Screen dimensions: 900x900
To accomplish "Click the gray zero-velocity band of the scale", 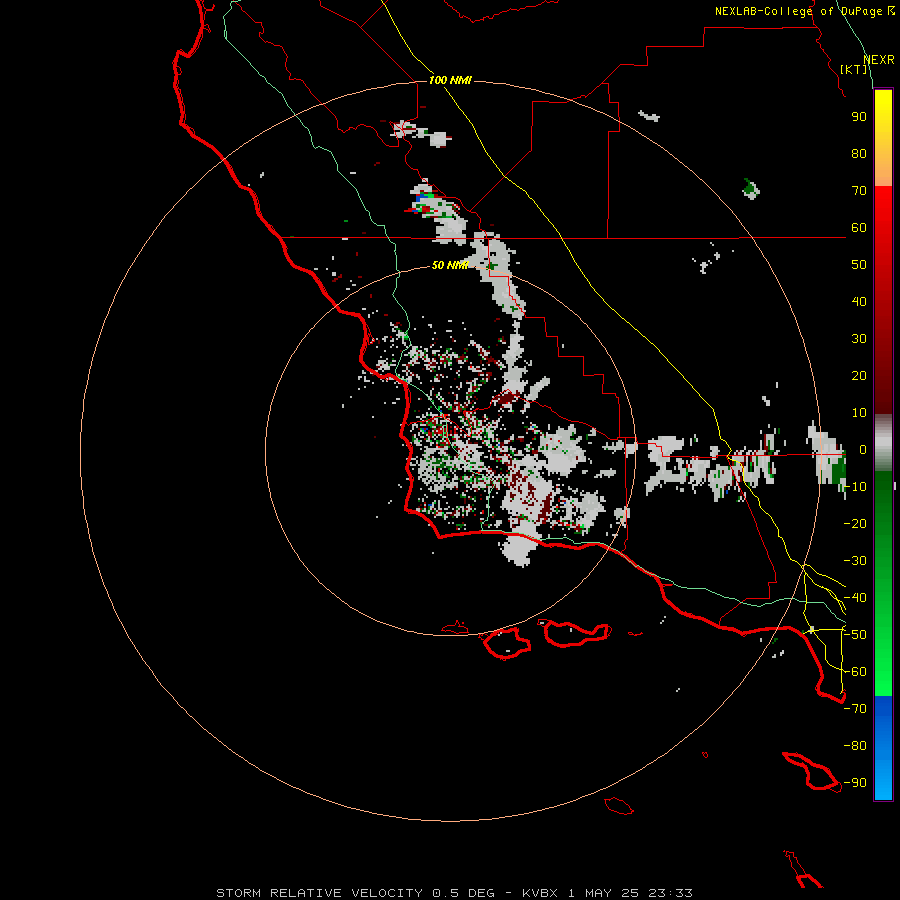I will point(883,443).
